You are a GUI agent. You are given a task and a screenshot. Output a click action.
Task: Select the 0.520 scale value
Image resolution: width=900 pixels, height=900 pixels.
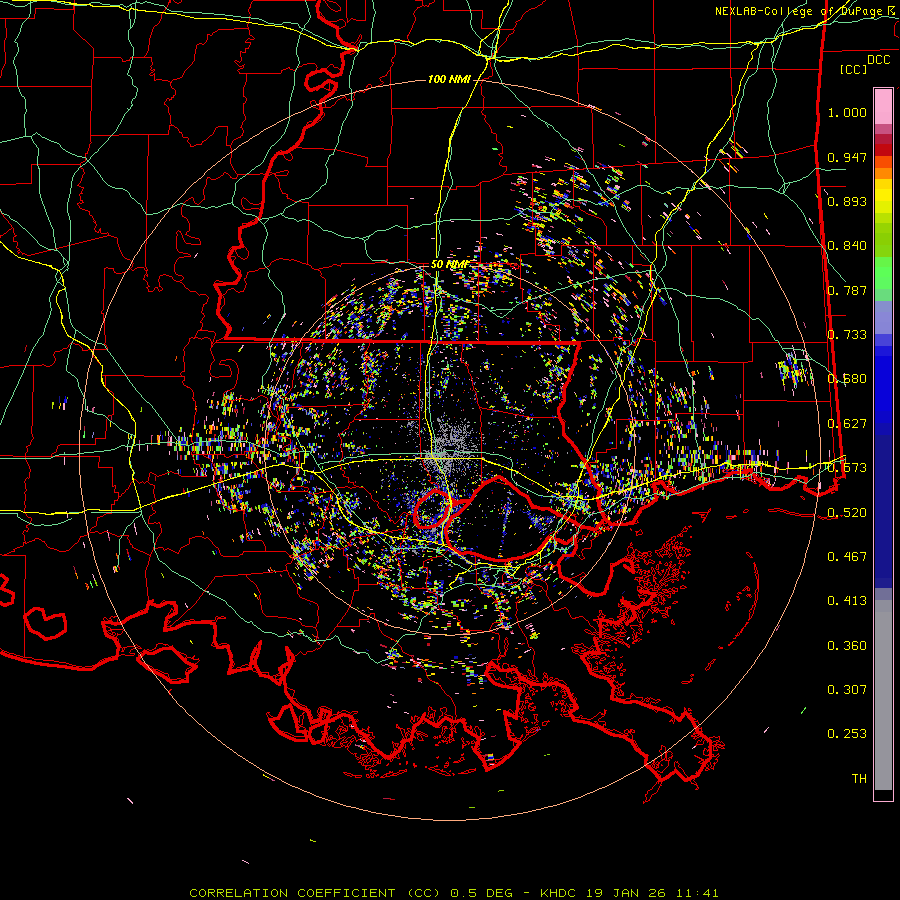(x=847, y=513)
